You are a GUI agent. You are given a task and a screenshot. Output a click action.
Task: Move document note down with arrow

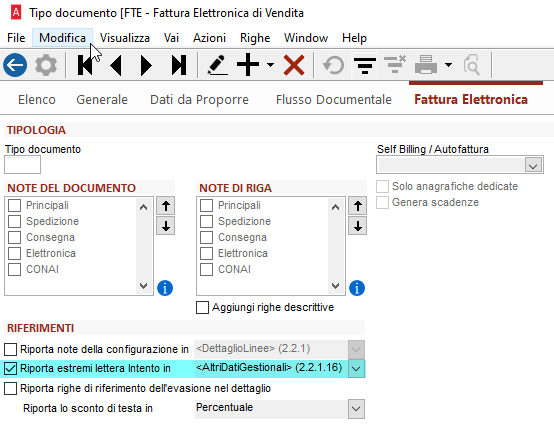(x=166, y=226)
